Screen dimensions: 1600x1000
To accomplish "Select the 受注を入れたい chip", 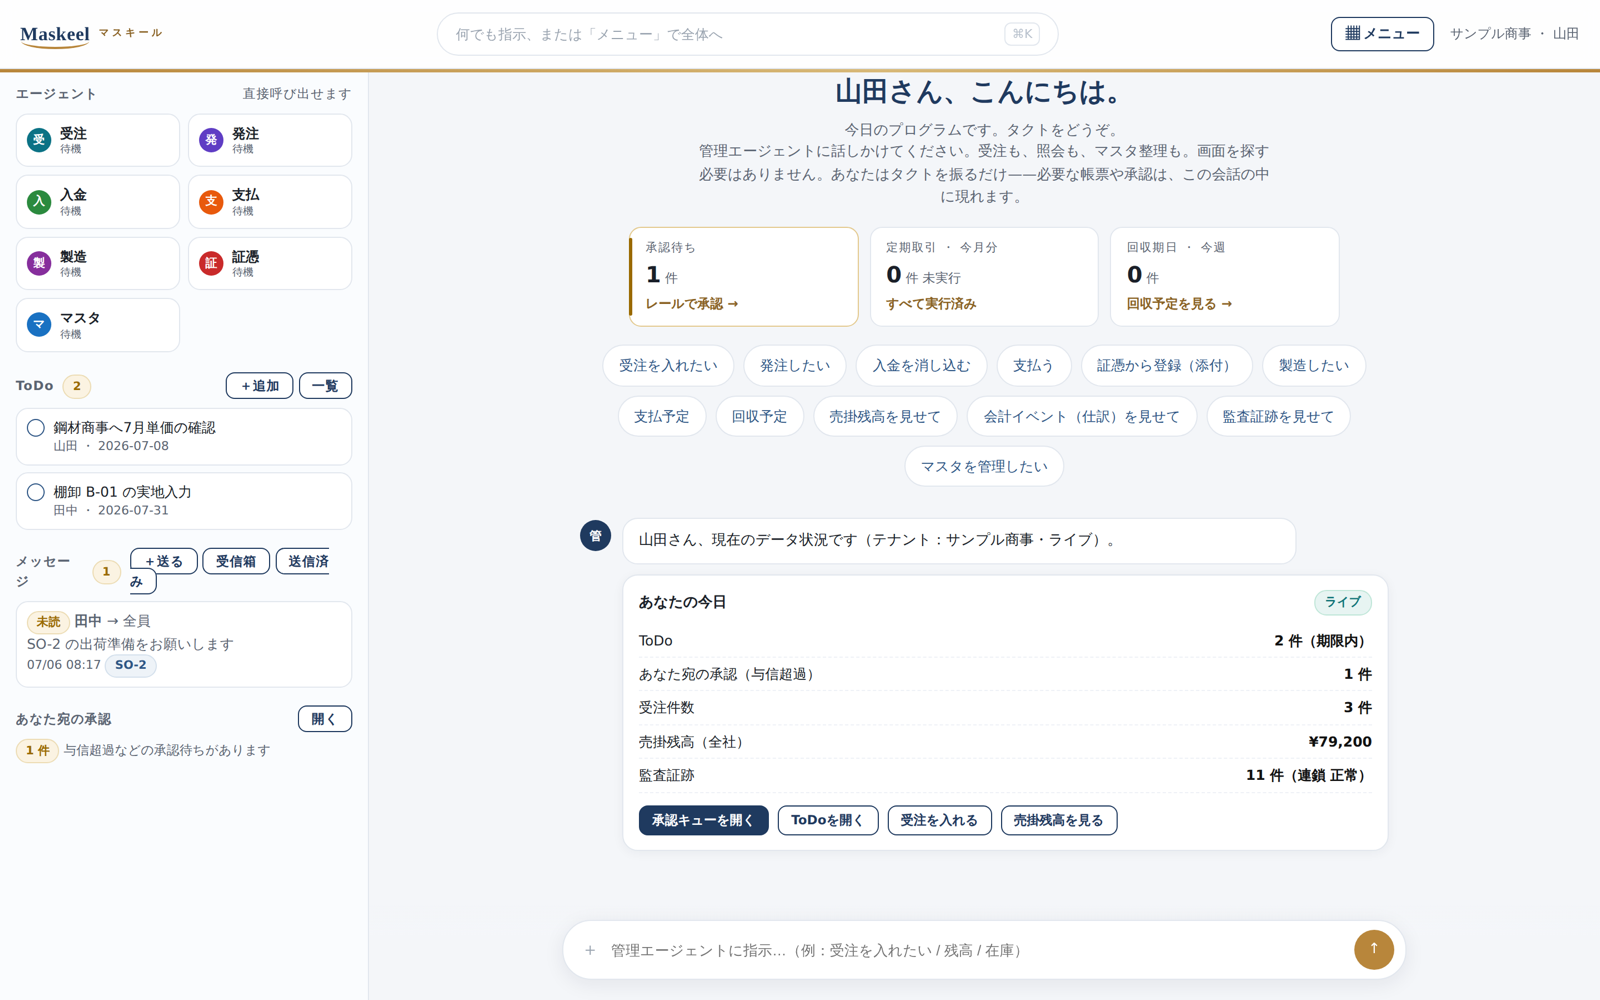I will 668,366.
